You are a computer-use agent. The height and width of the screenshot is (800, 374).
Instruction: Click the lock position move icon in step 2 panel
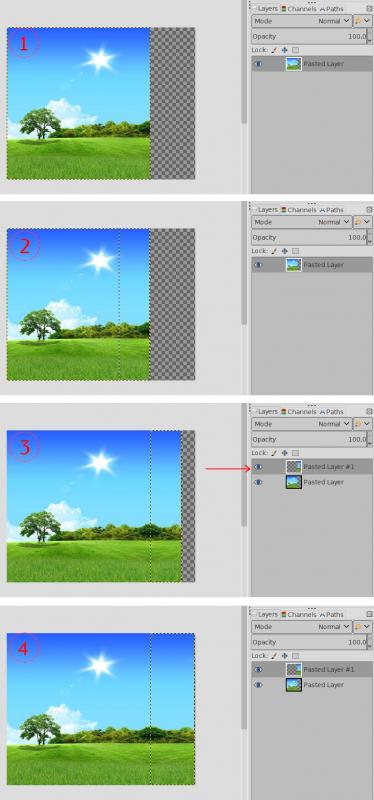coord(284,251)
